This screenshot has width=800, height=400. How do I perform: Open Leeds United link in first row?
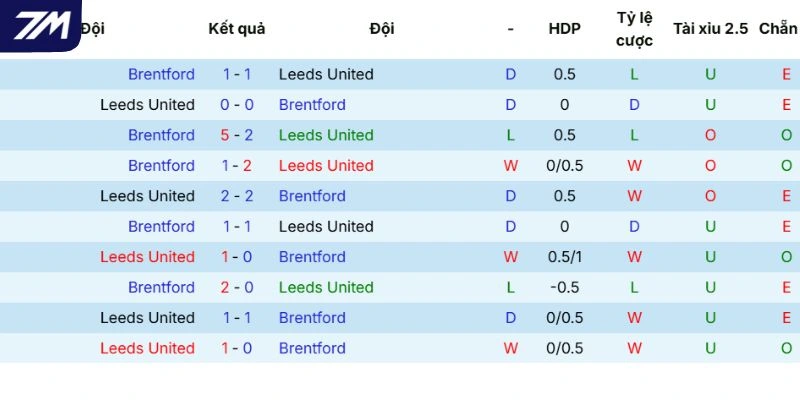pos(326,74)
